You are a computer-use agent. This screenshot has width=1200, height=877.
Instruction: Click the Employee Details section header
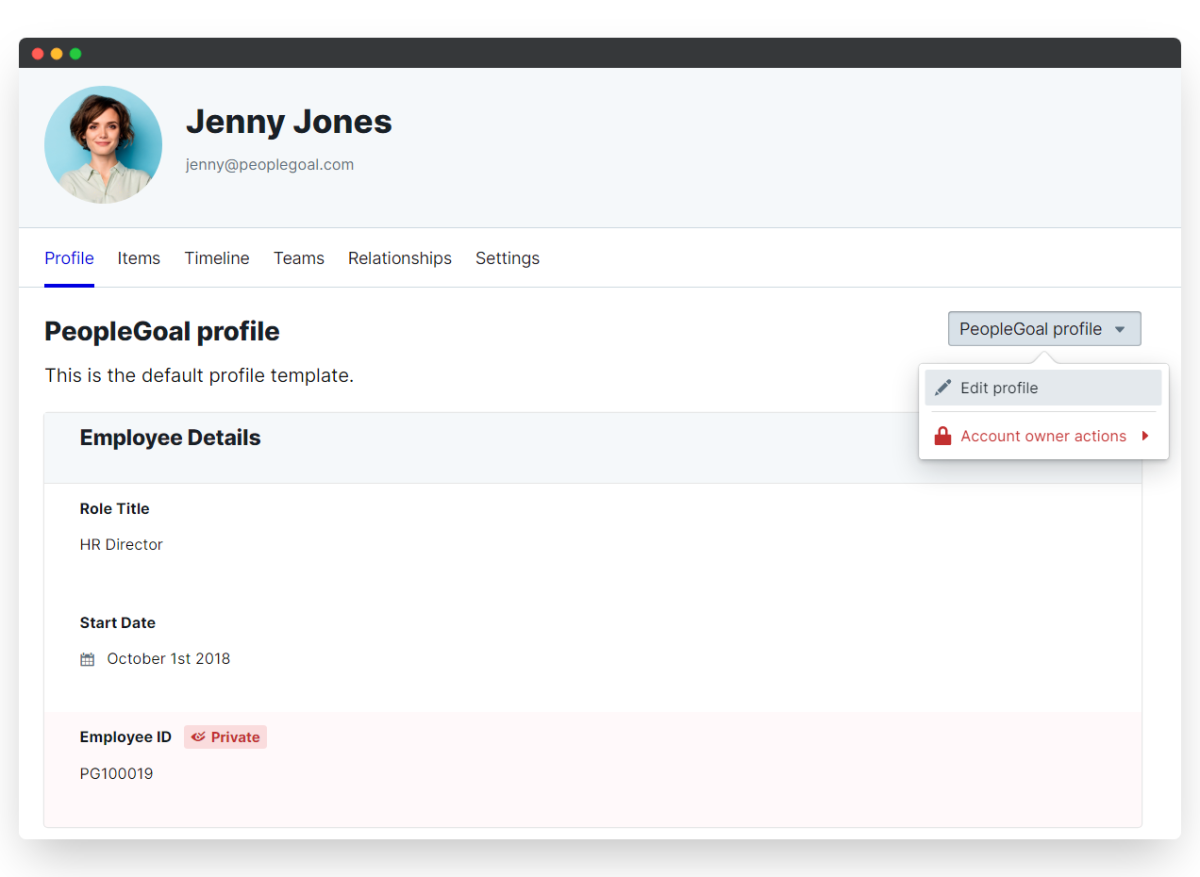(x=170, y=438)
